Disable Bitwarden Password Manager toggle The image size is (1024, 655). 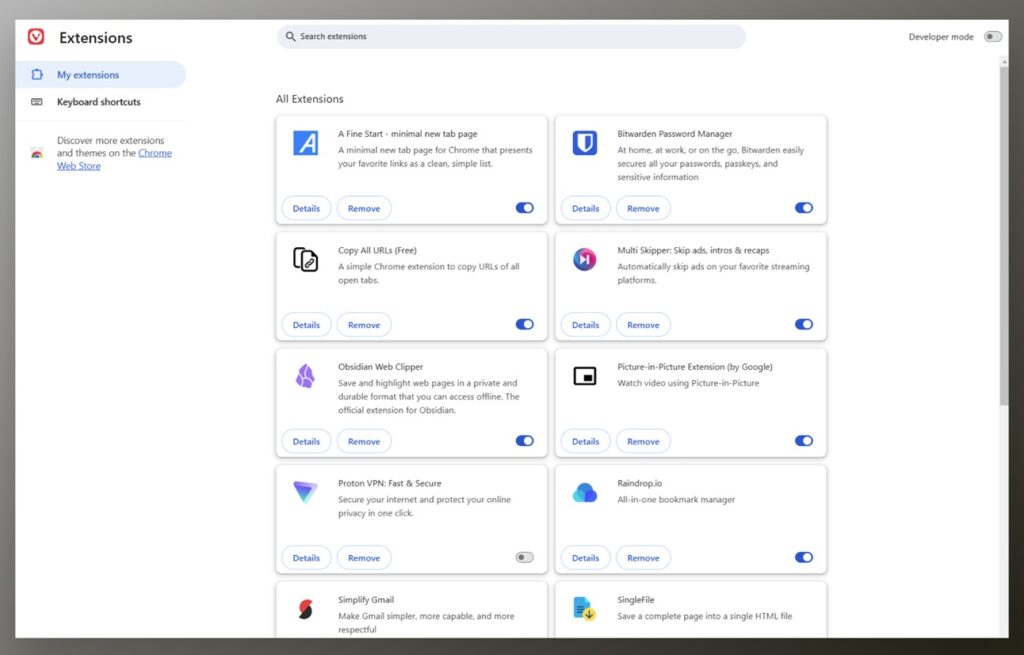[804, 208]
